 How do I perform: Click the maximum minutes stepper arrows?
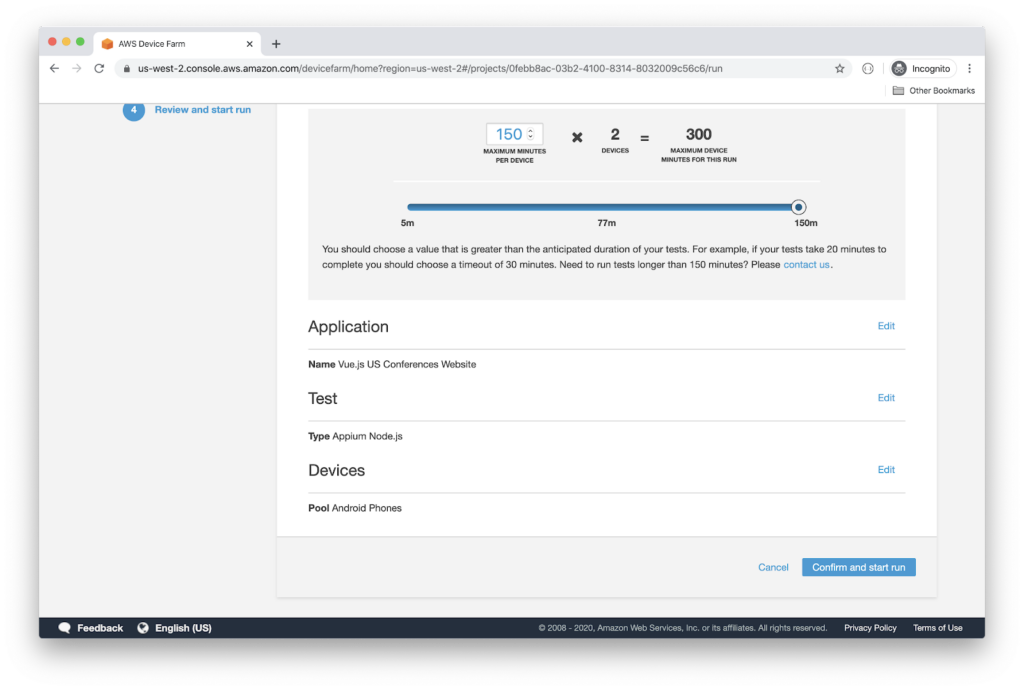coord(530,134)
